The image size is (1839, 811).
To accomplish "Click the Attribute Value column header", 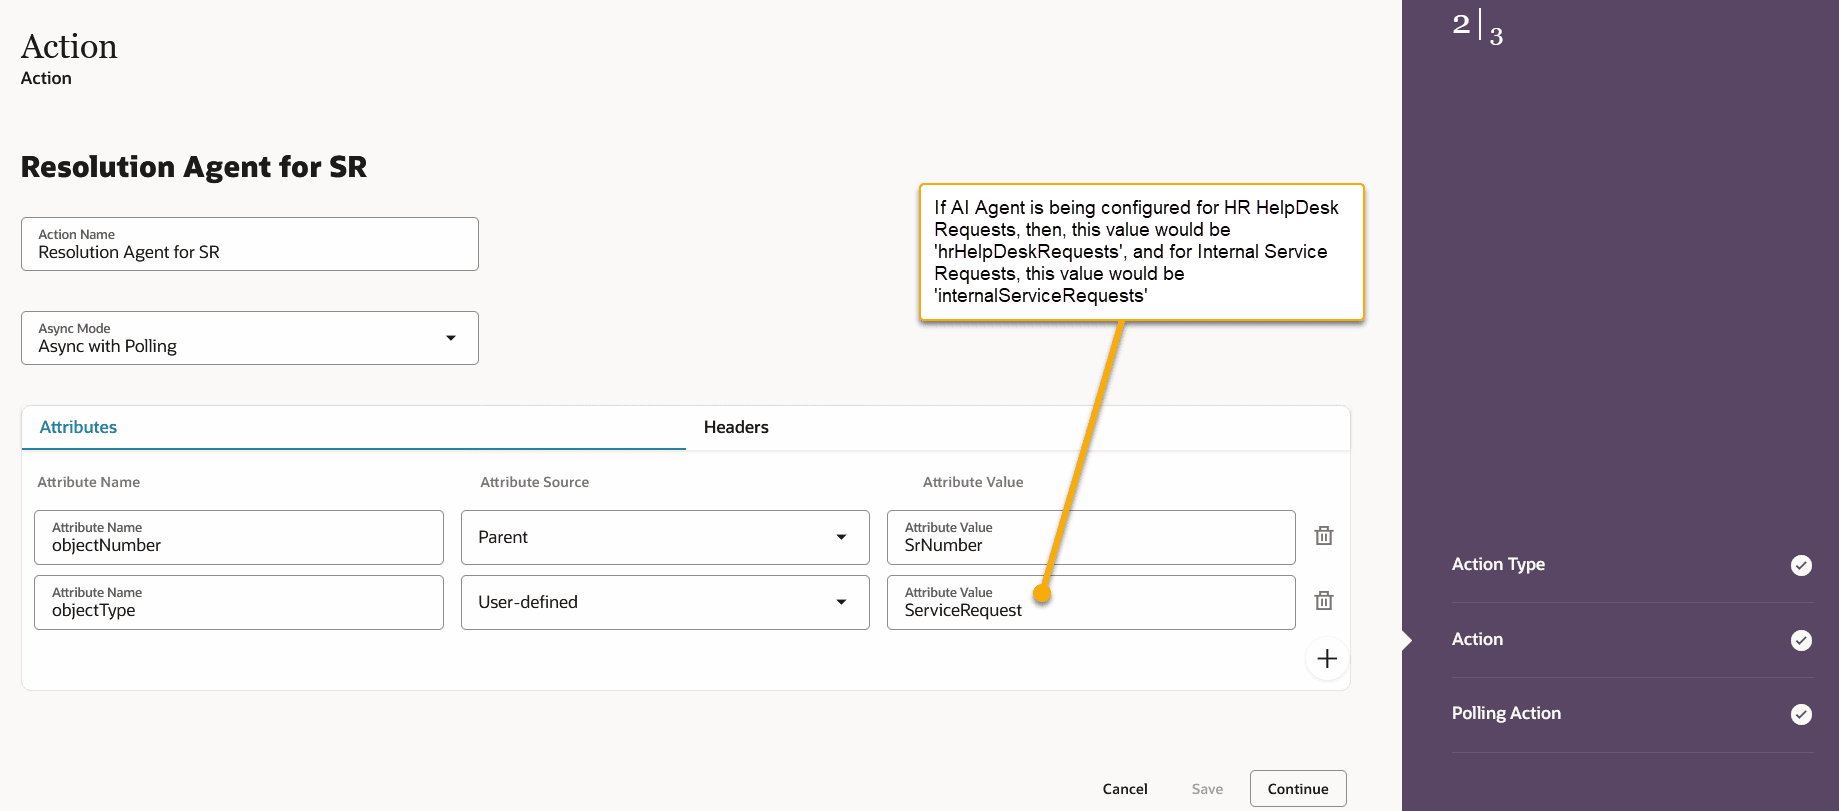I will click(973, 482).
